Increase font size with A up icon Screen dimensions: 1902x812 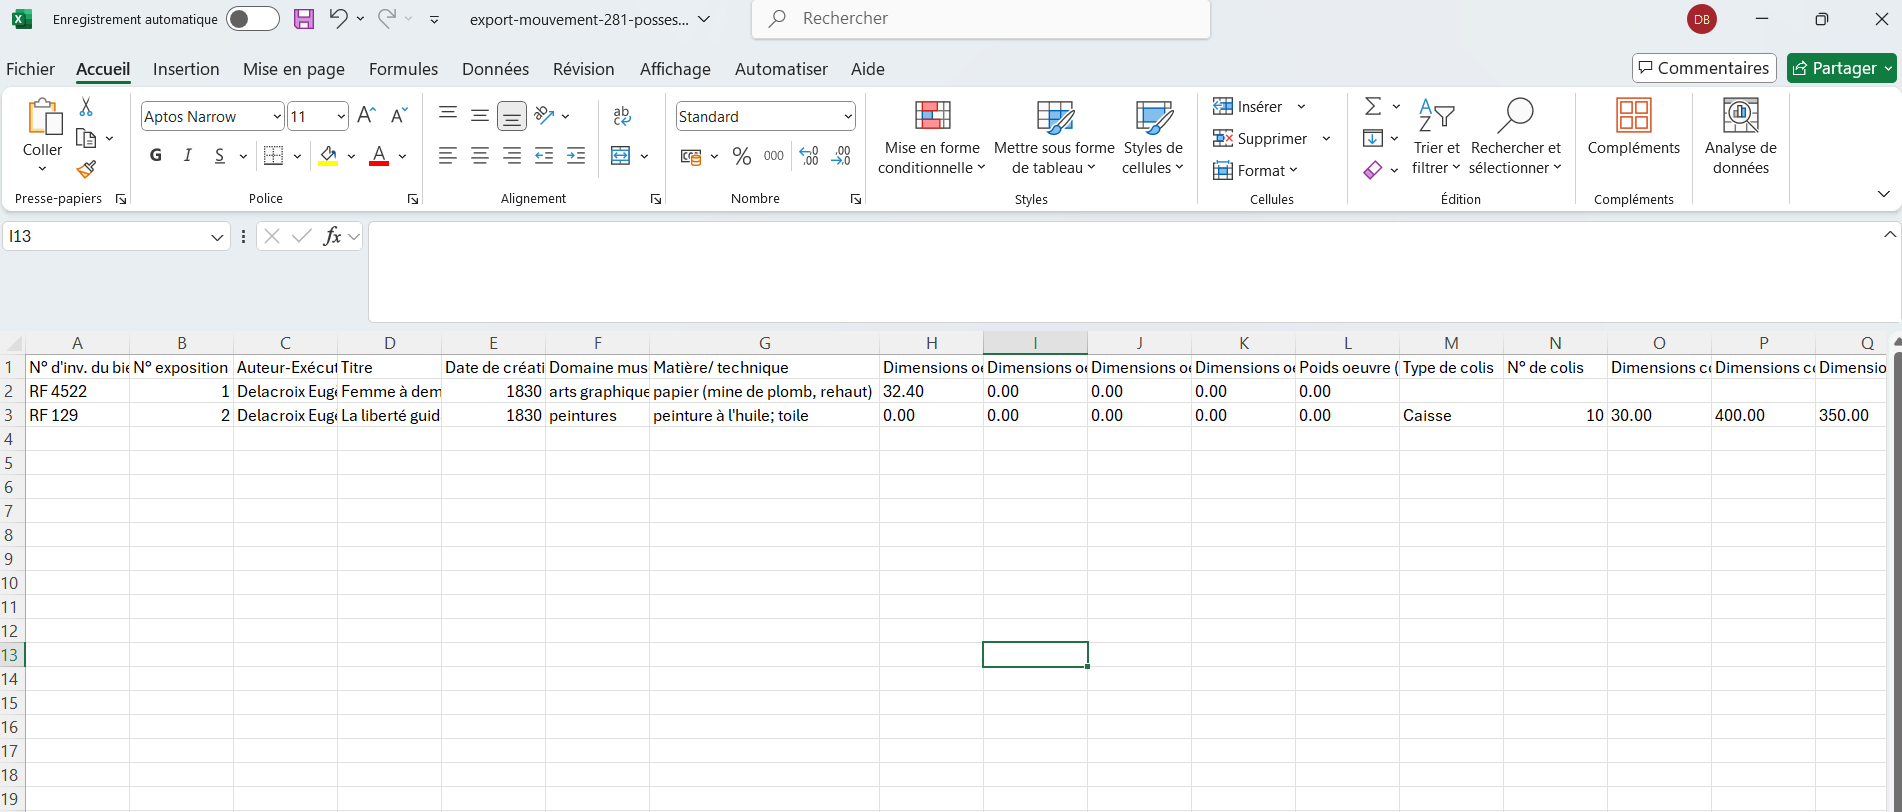pos(366,116)
